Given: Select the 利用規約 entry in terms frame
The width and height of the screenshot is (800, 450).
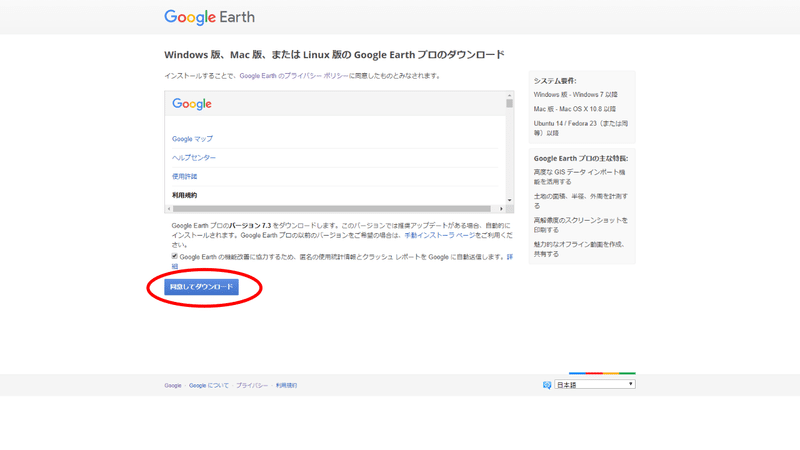Looking at the screenshot, I should tap(184, 195).
